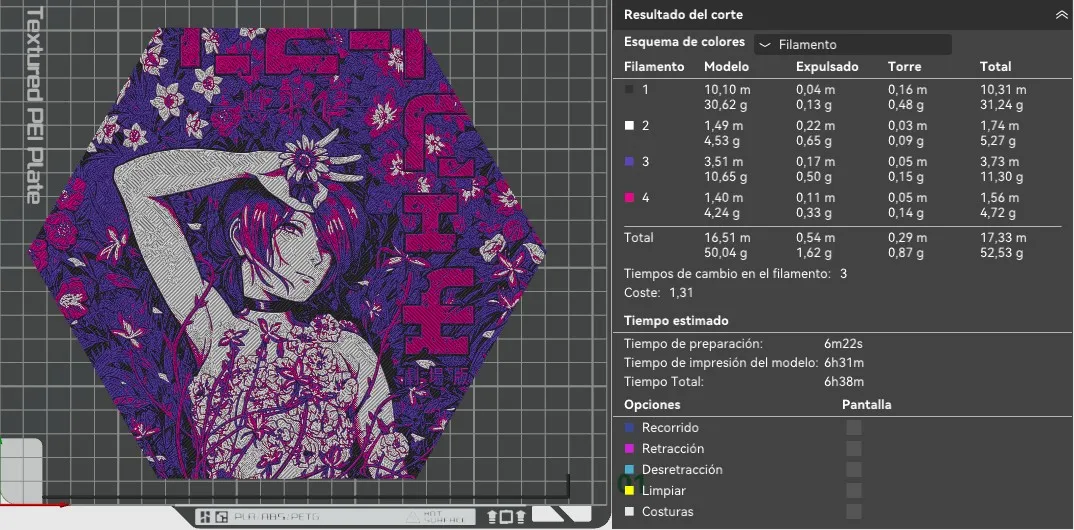
Task: Click the white Costuras legend square
Action: (x=629, y=512)
